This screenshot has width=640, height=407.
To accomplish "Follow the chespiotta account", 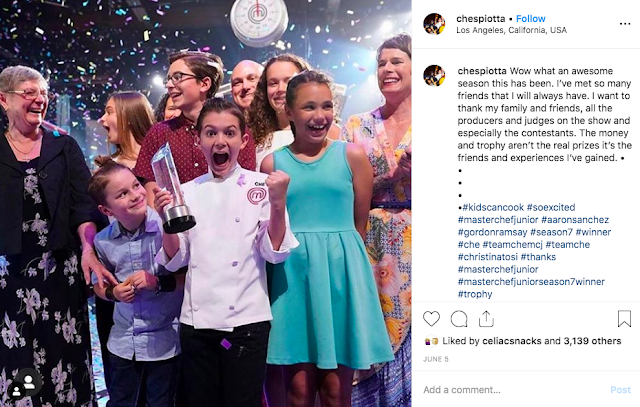I will click(530, 19).
